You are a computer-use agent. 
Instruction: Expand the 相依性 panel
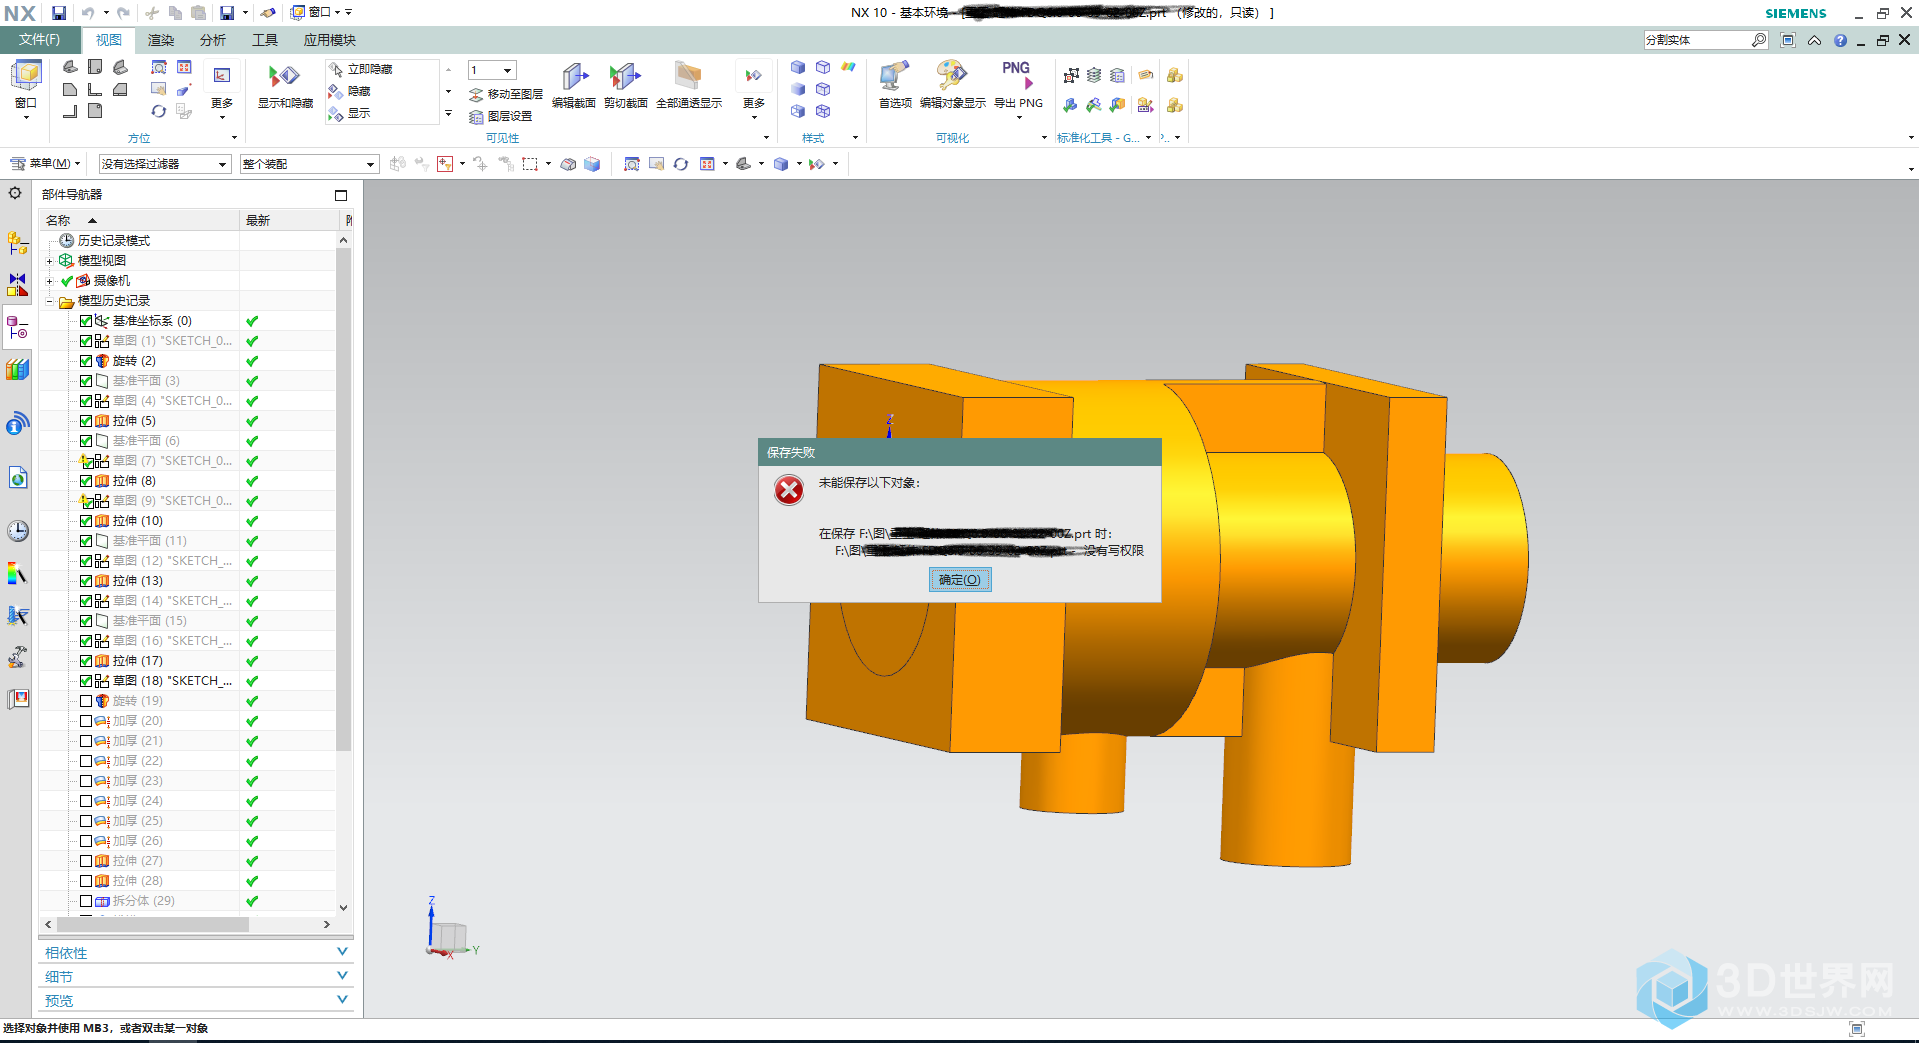[196, 952]
